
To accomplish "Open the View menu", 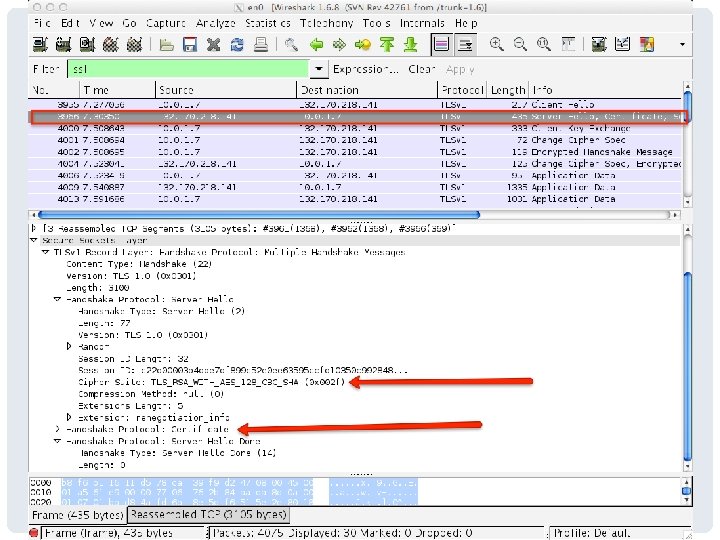I will pos(101,23).
